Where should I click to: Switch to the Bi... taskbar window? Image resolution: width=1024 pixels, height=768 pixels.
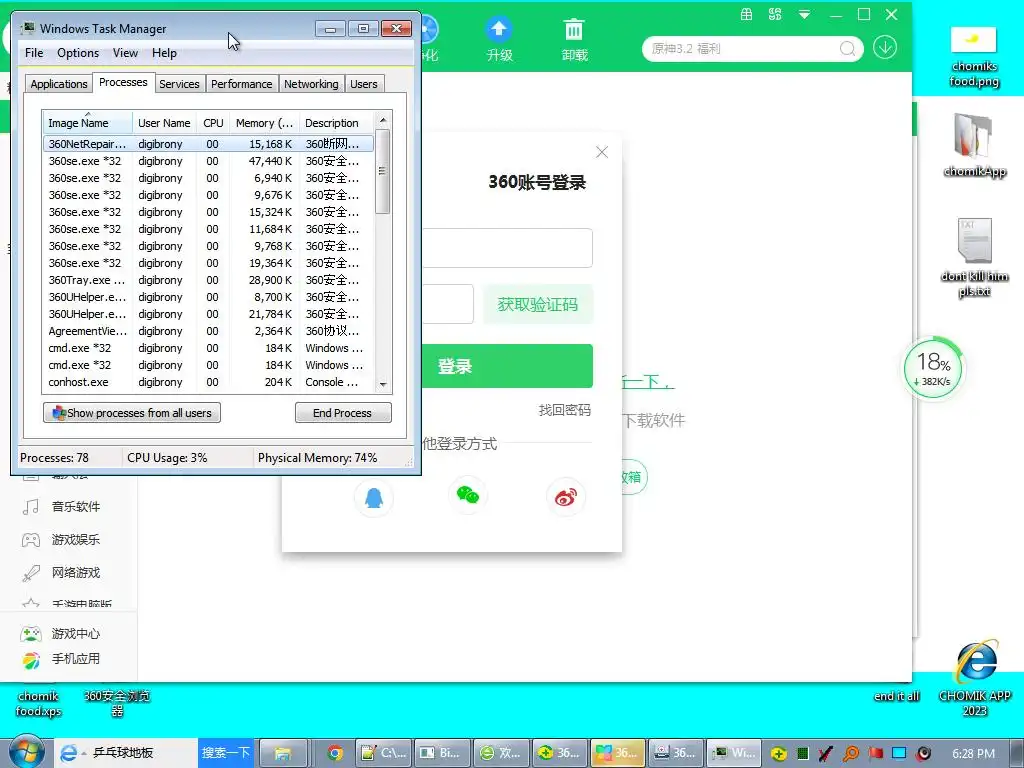[x=443, y=753]
